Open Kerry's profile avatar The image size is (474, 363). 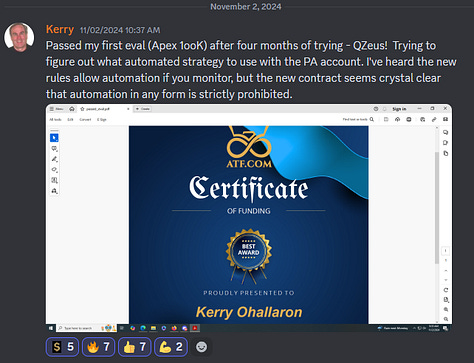click(19, 37)
